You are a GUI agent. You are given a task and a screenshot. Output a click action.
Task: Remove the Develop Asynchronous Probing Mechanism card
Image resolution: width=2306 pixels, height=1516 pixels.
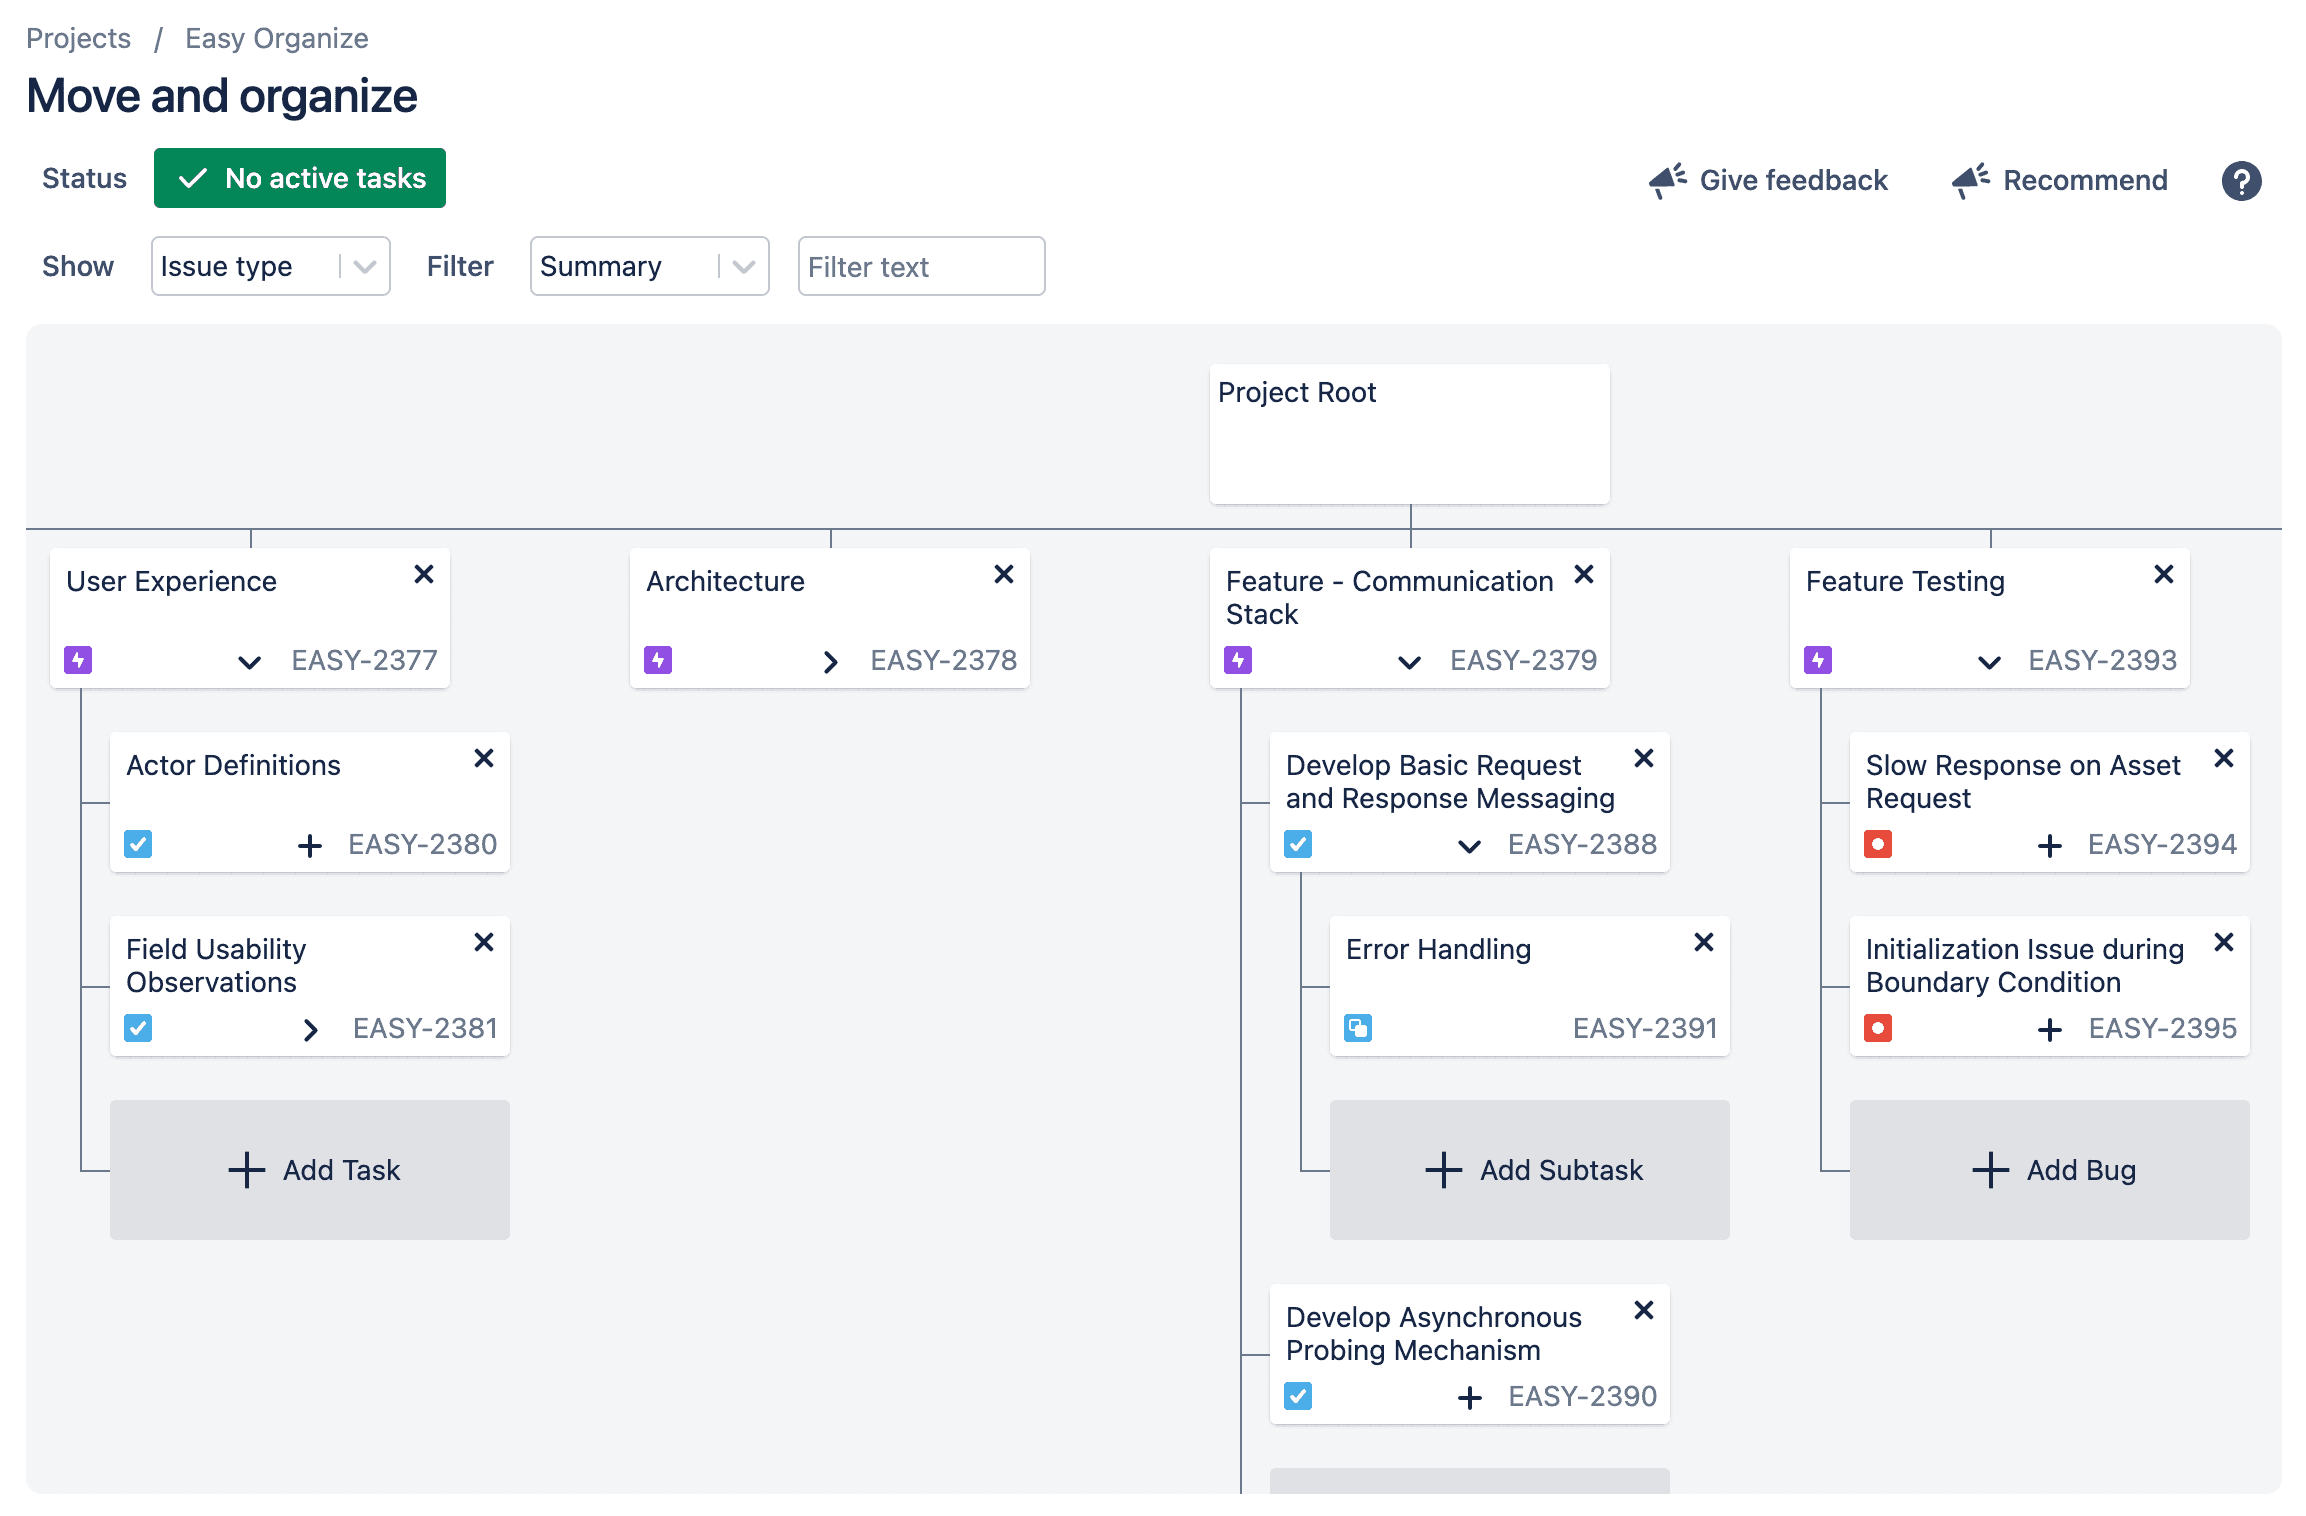(x=1644, y=1310)
